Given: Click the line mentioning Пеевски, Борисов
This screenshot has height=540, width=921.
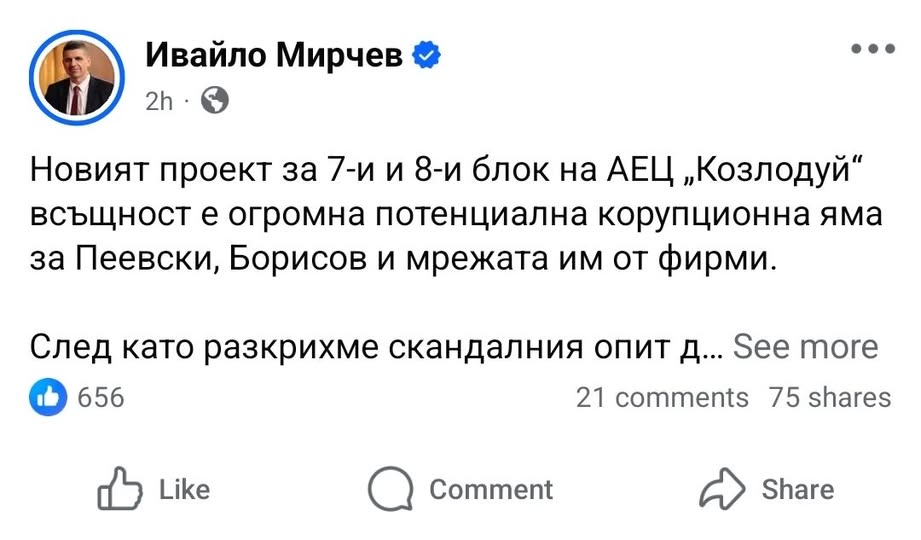Looking at the screenshot, I should (x=404, y=259).
